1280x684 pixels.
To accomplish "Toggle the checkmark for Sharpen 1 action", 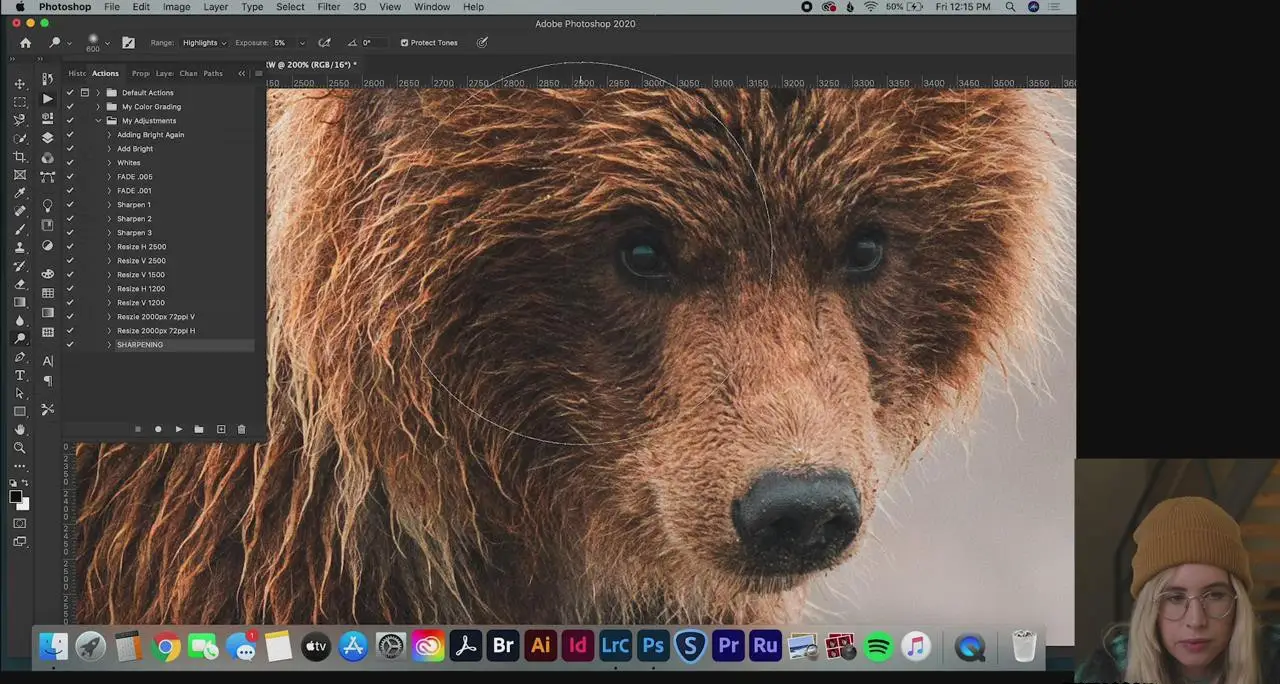I will 70,205.
